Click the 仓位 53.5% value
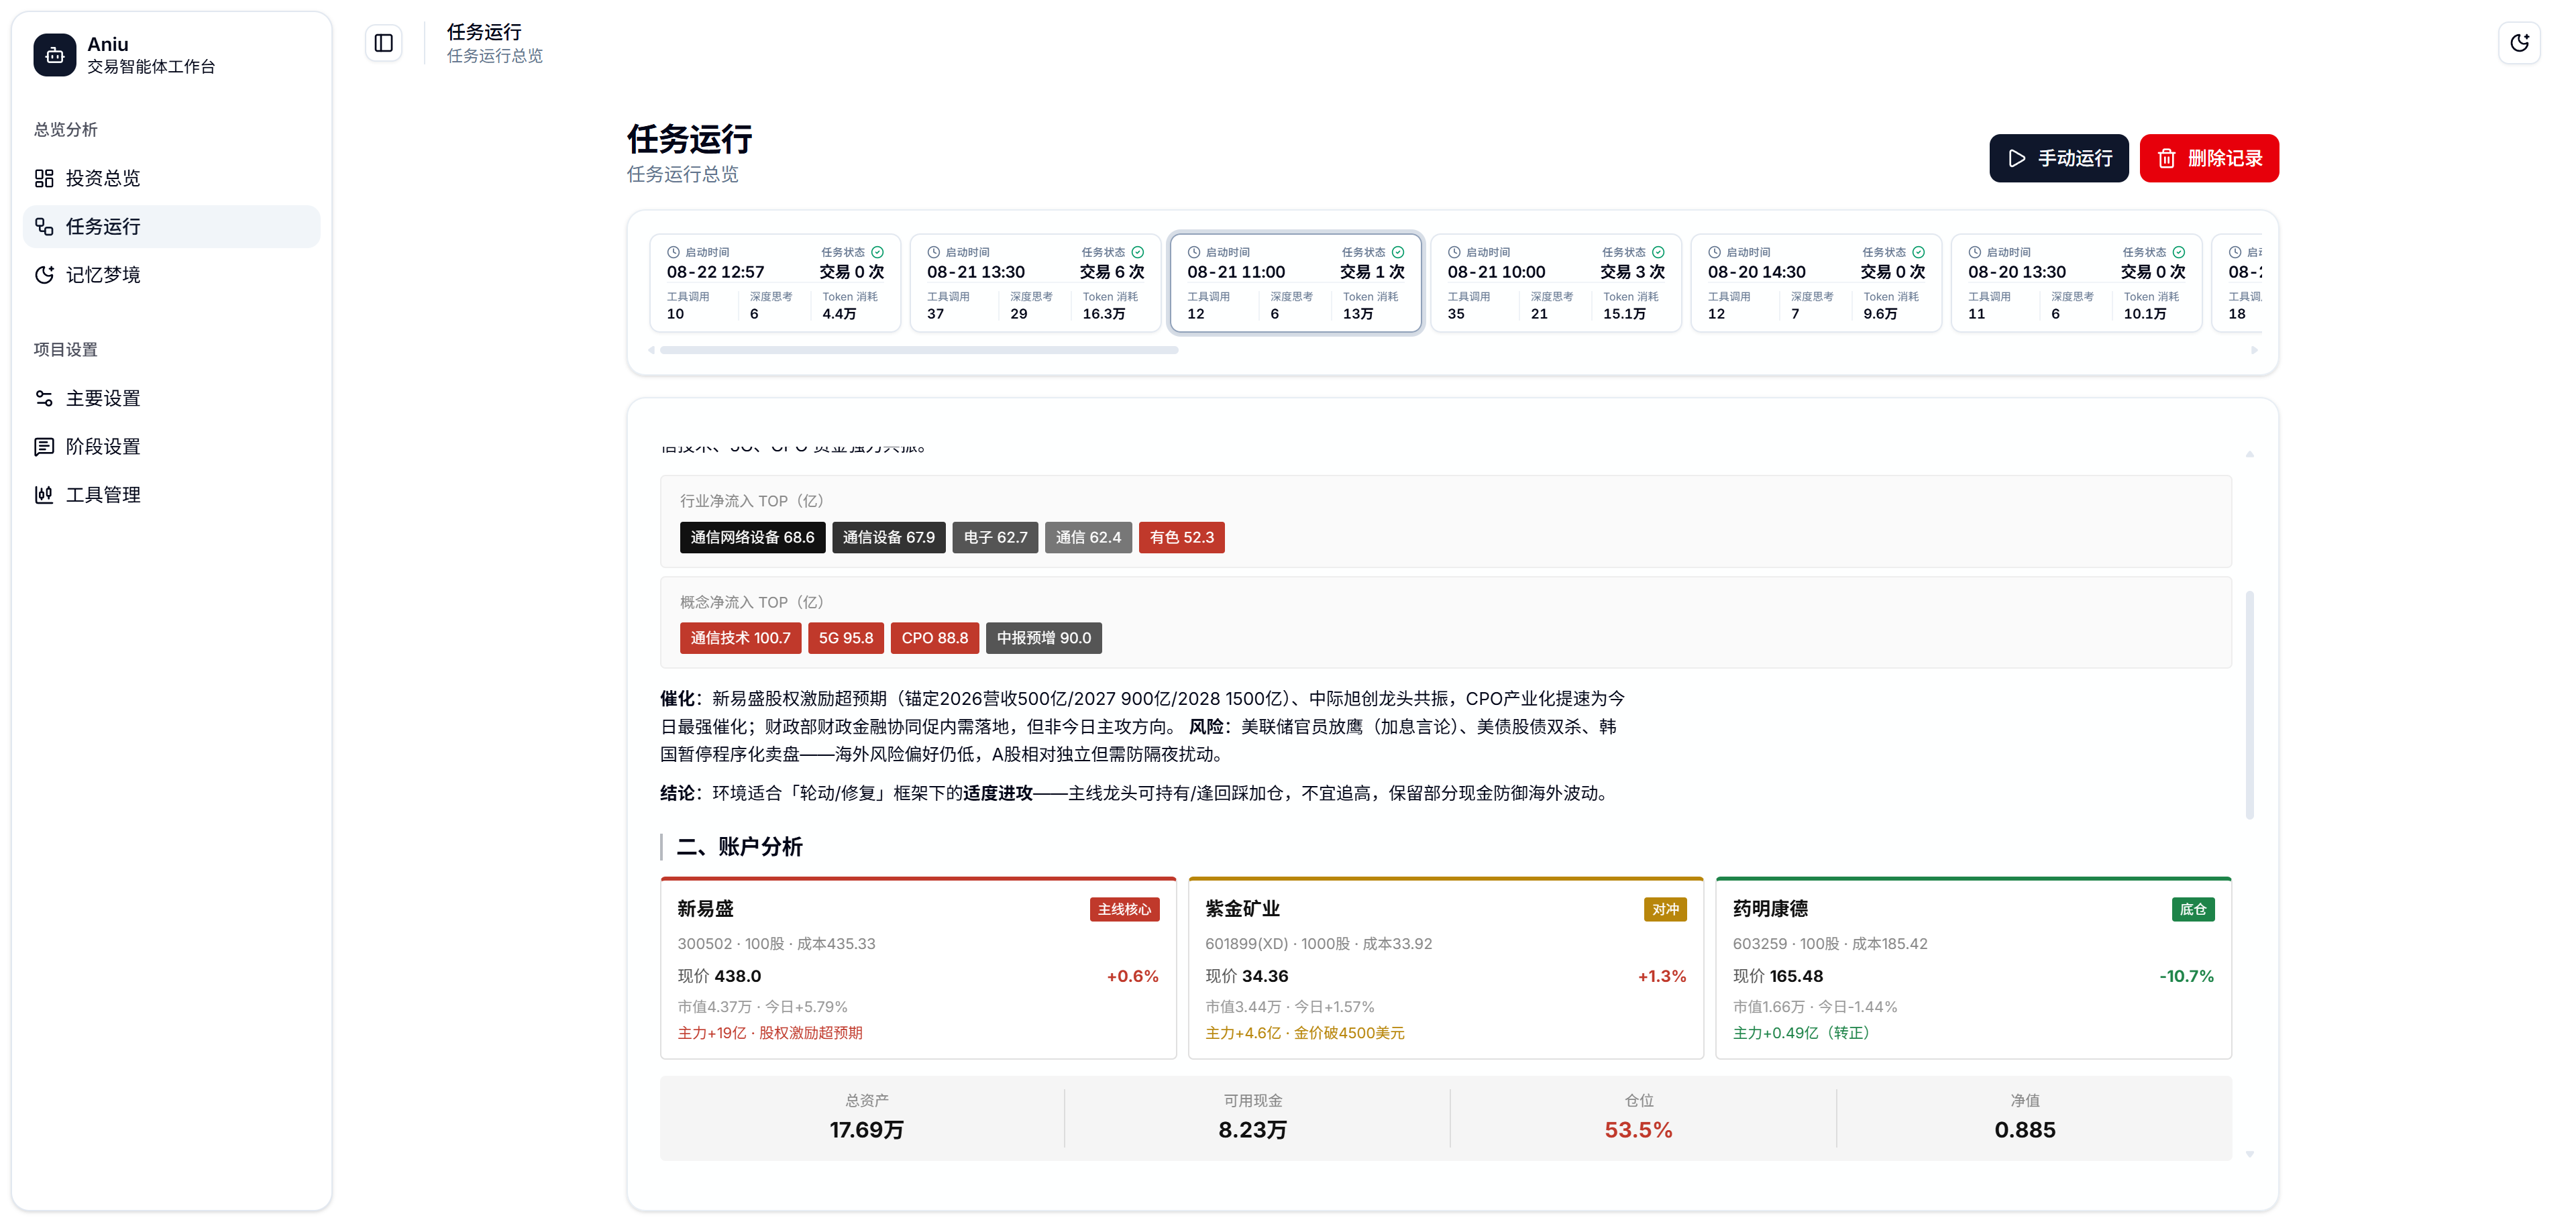Image resolution: width=2576 pixels, height=1222 pixels. (x=1638, y=1130)
